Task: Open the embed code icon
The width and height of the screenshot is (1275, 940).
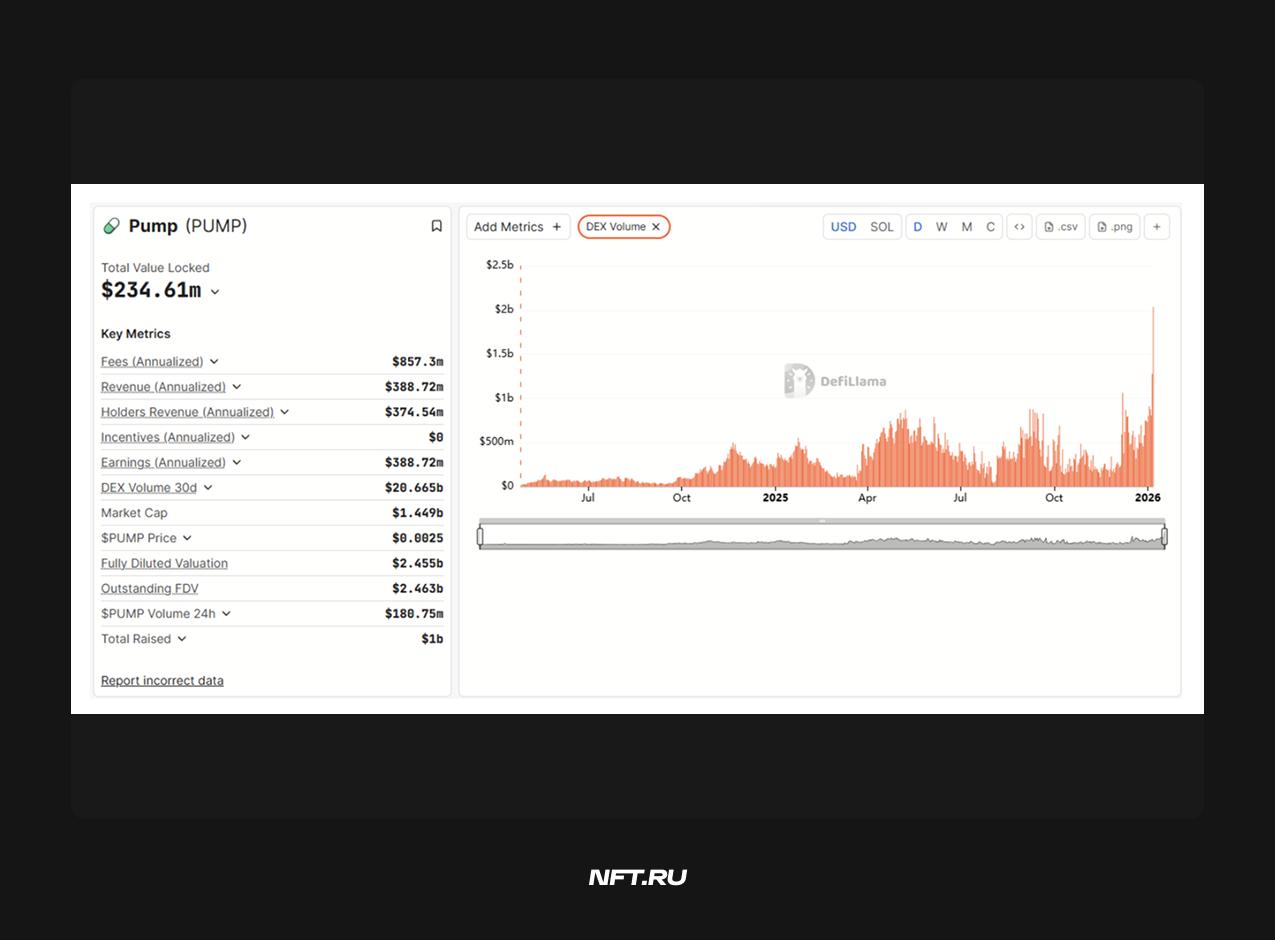Action: 1019,227
